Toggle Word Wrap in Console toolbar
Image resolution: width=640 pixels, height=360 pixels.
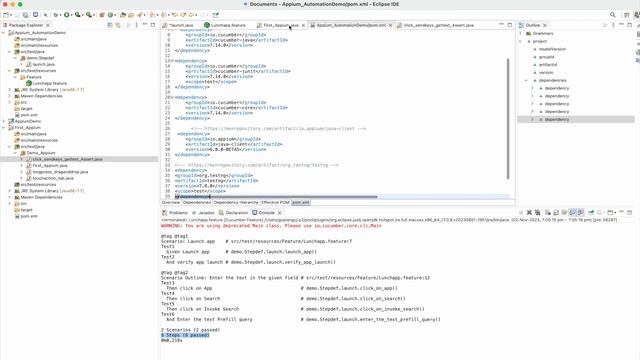pyautogui.click(x=564, y=212)
